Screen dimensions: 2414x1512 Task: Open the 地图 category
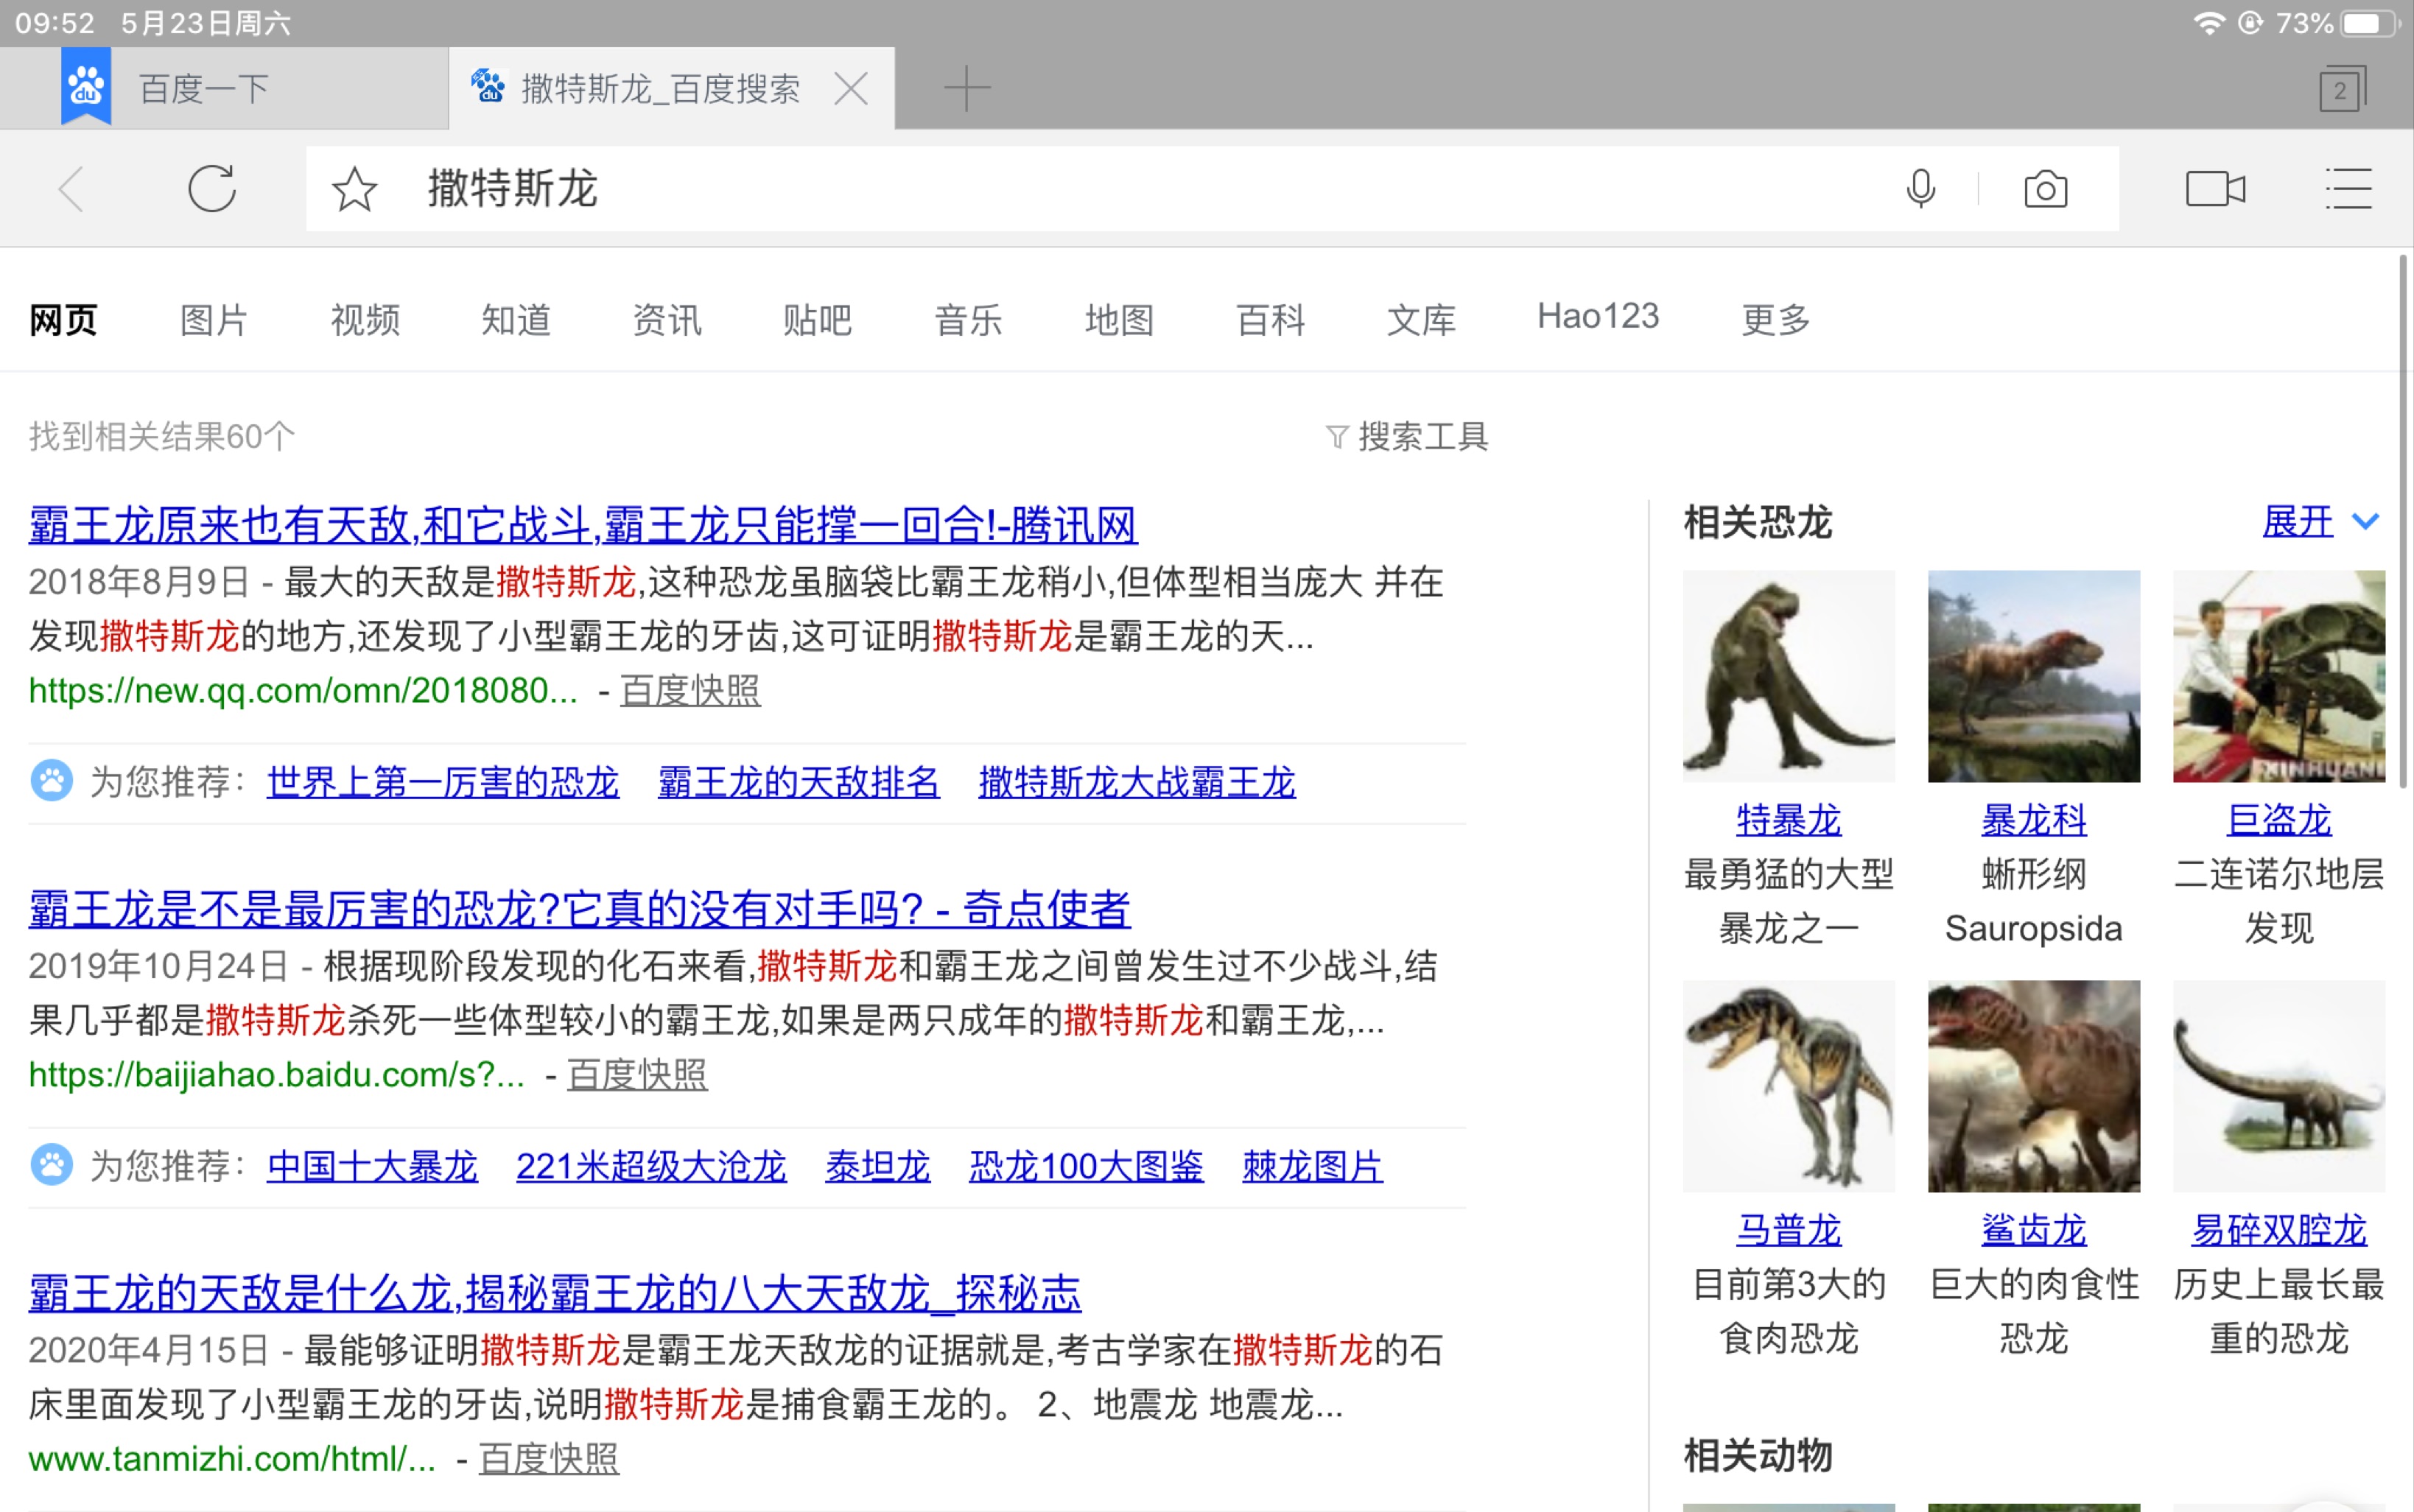1119,320
